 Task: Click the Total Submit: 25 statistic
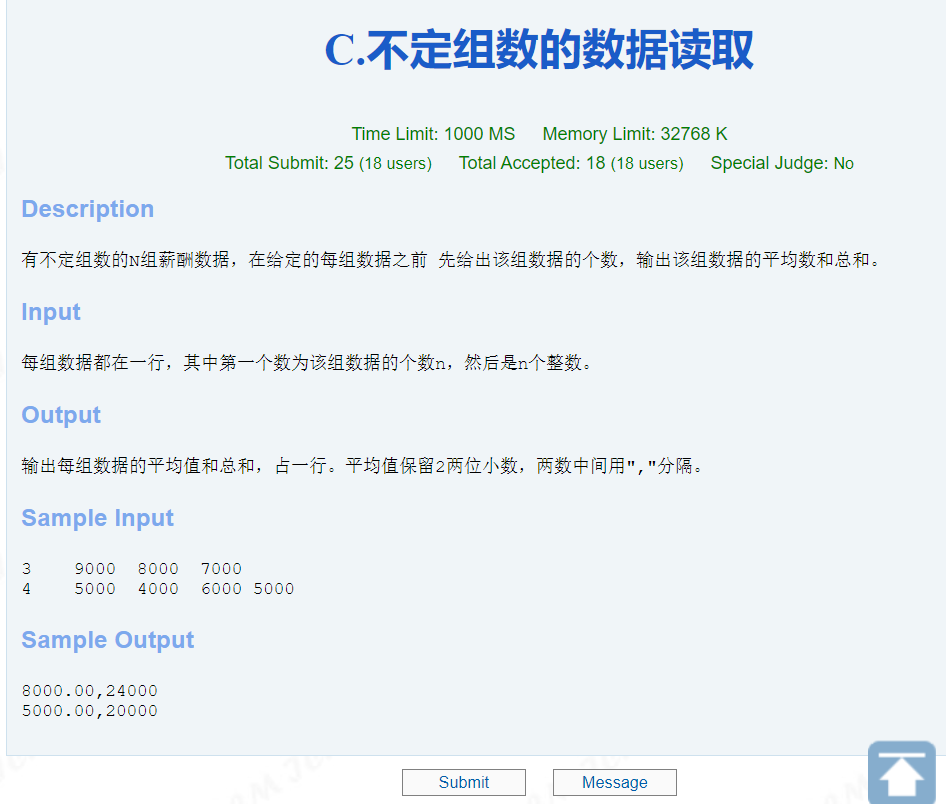tap(328, 163)
